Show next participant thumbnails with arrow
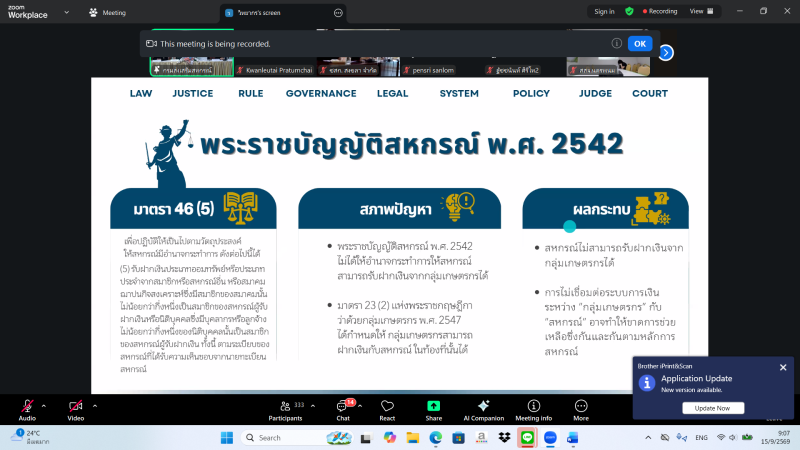The height and width of the screenshot is (450, 800). 666,53
